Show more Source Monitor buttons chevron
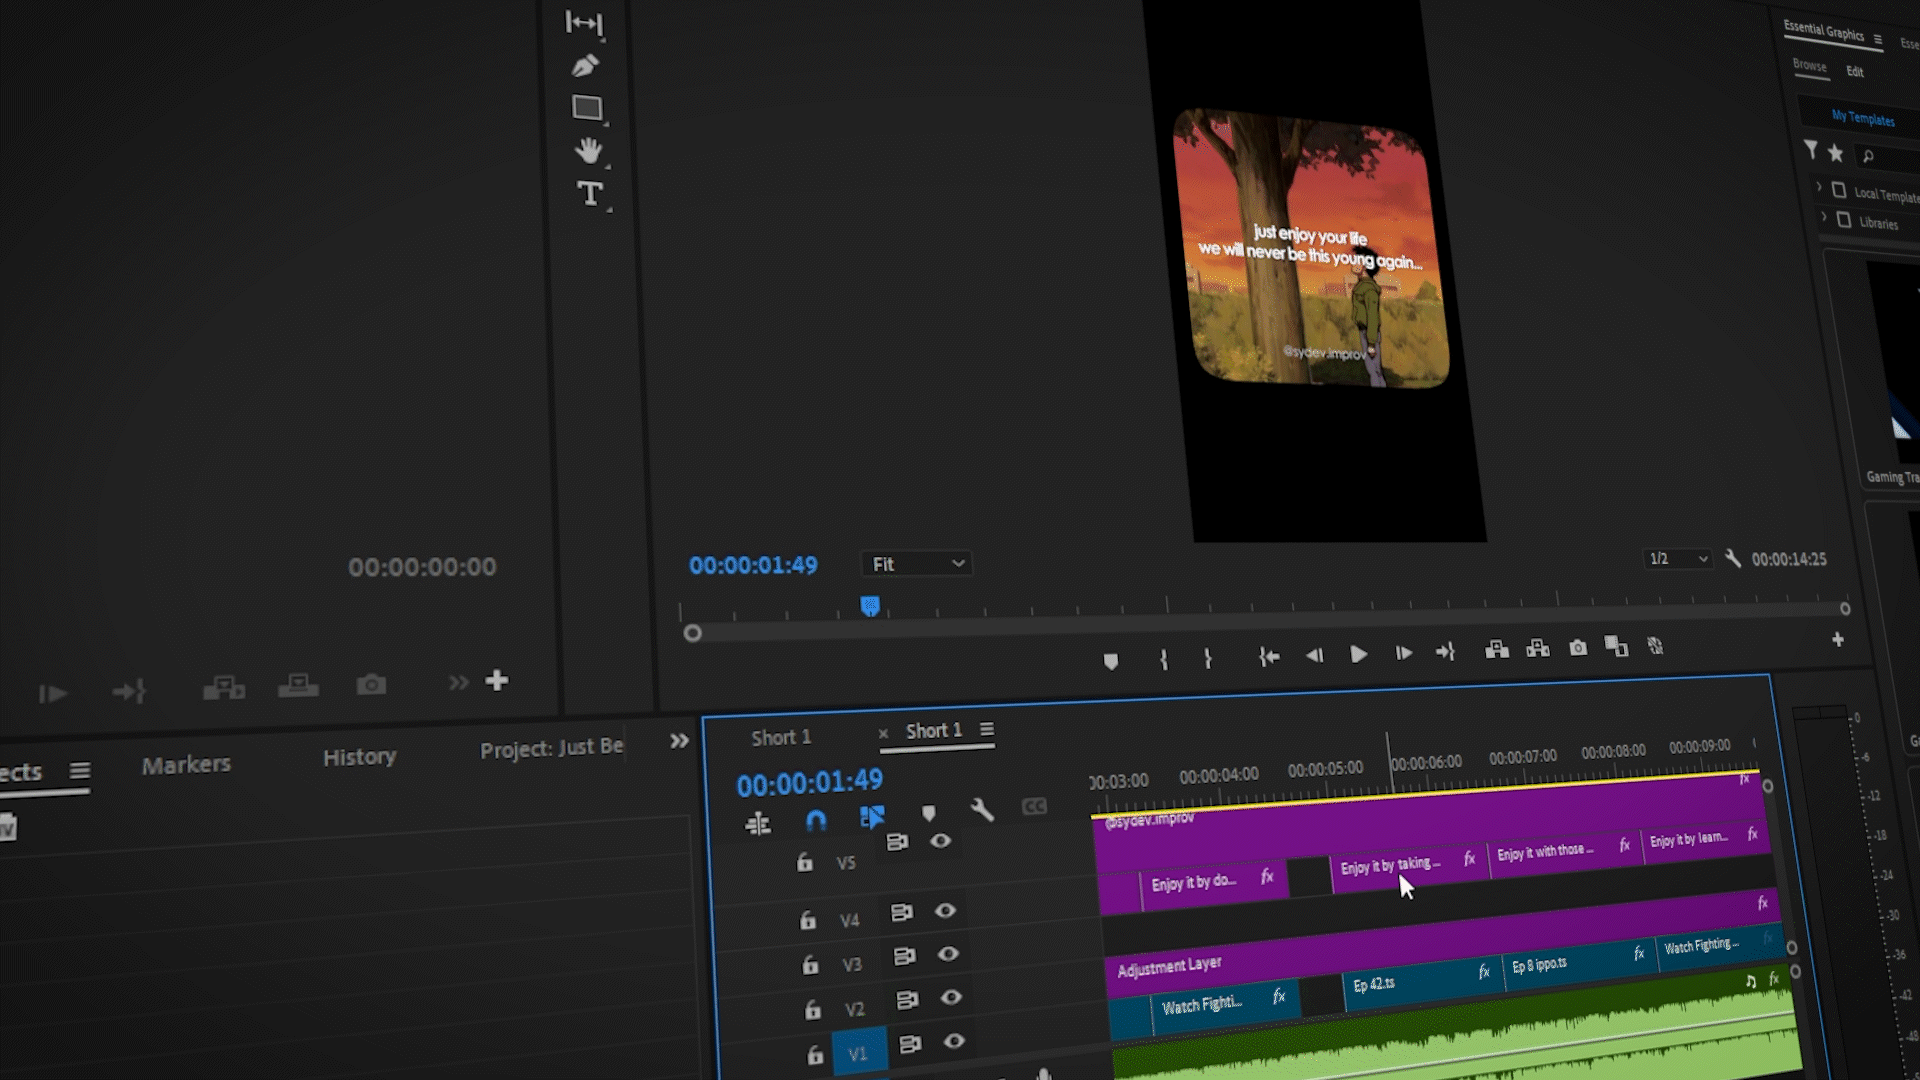The image size is (1920, 1080). coord(458,682)
